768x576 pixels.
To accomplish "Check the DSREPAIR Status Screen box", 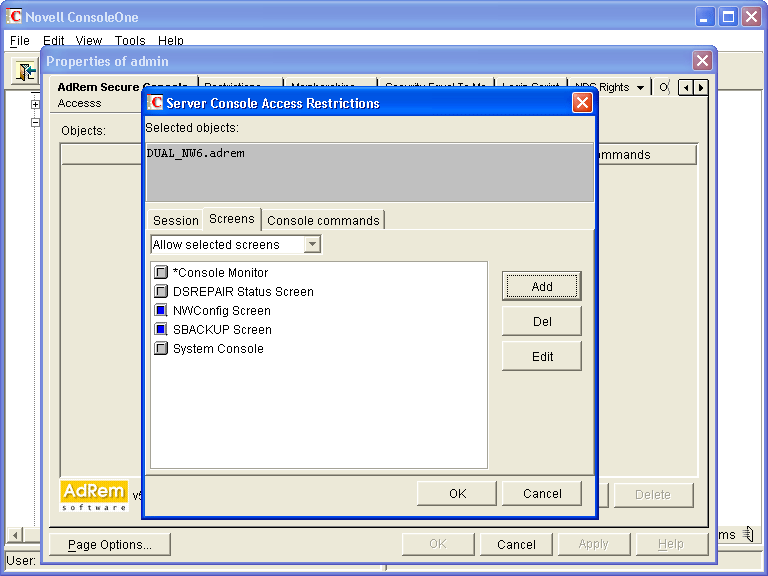I will pyautogui.click(x=161, y=291).
